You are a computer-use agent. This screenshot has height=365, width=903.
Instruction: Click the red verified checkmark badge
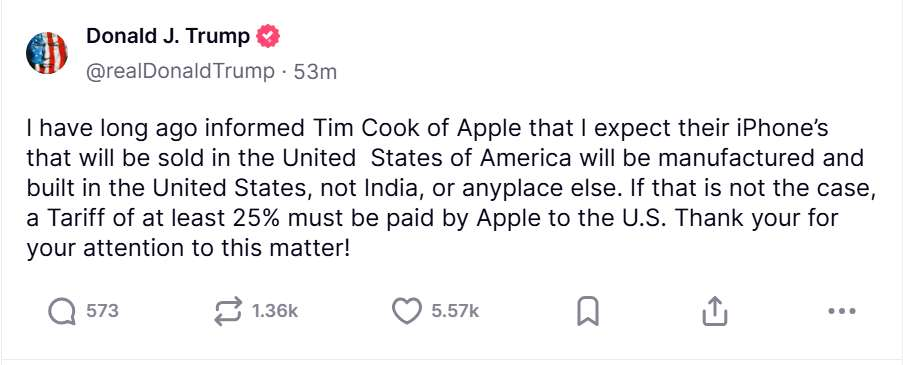click(268, 37)
